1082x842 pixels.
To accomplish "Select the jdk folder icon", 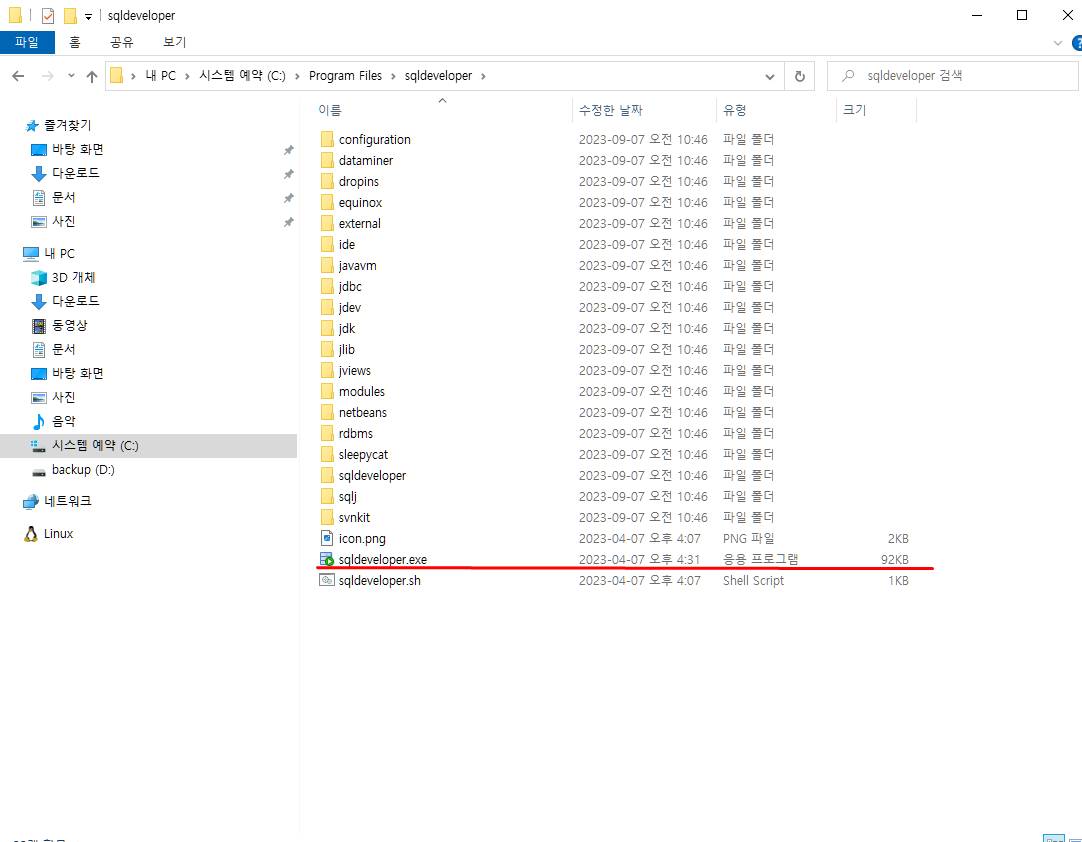I will pos(327,329).
